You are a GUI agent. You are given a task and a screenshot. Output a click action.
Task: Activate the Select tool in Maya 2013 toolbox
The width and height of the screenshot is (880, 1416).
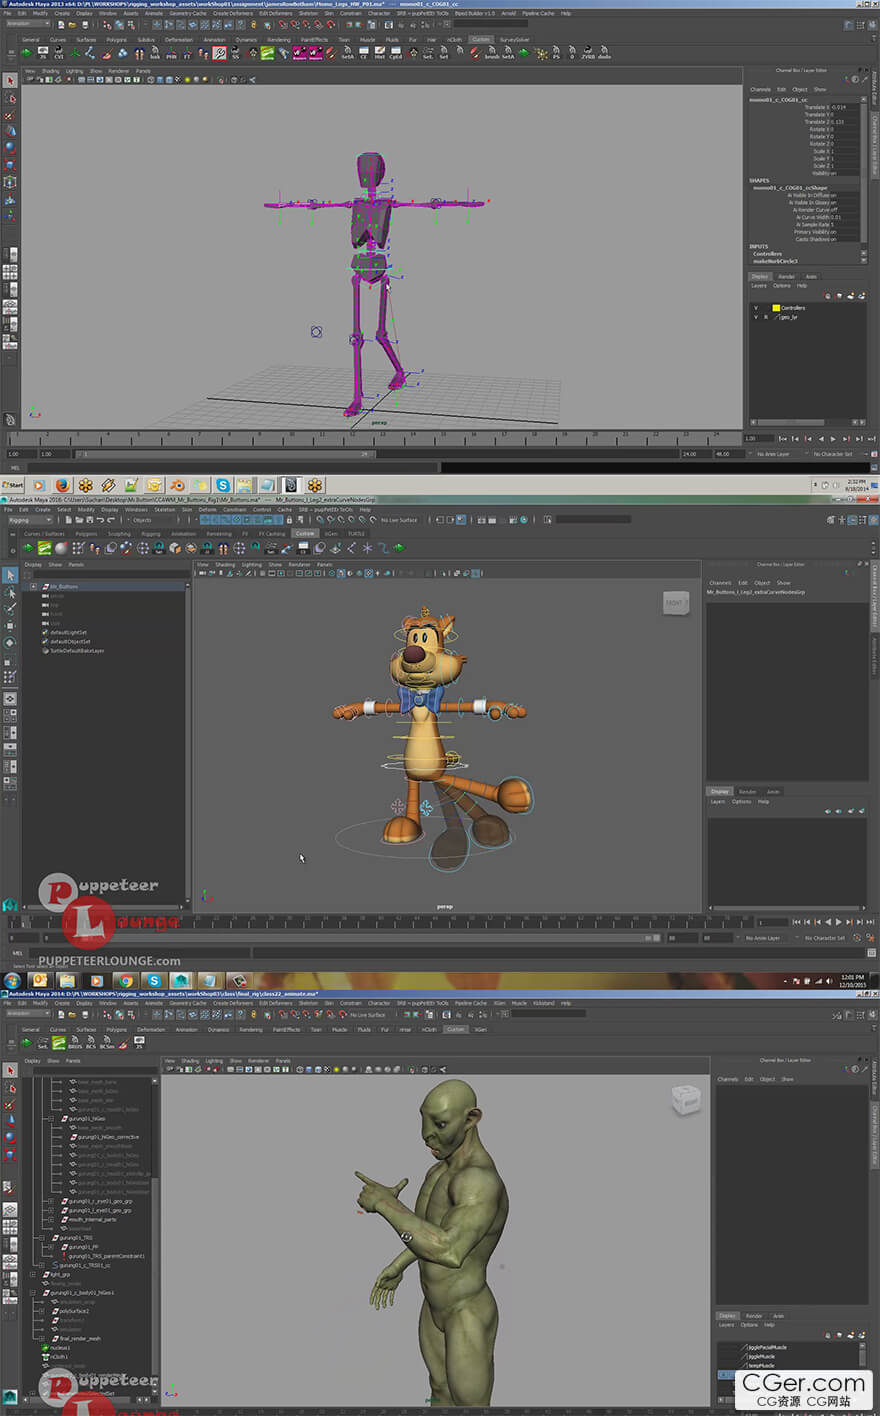coord(10,80)
